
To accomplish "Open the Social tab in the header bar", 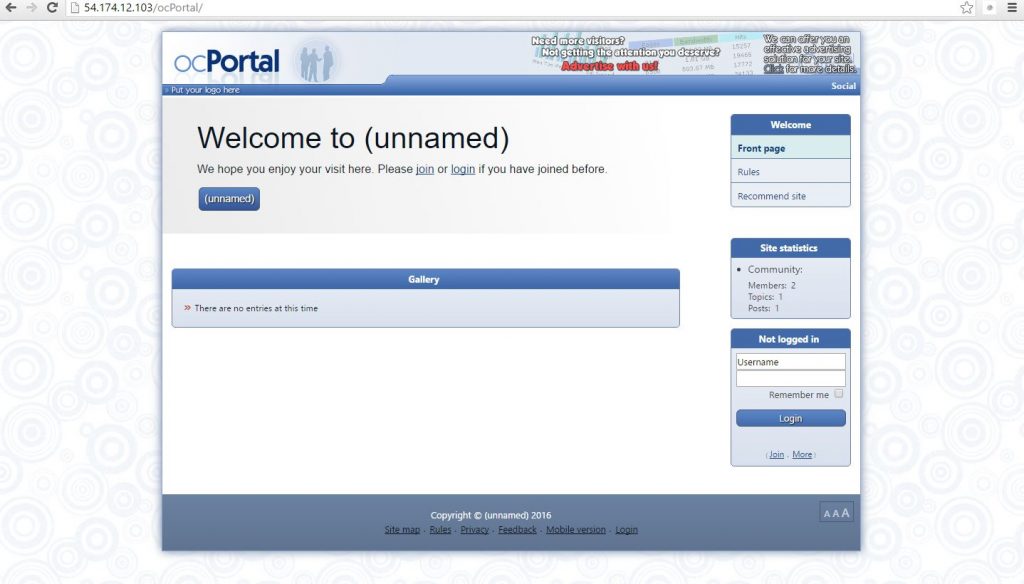I will pyautogui.click(x=843, y=86).
